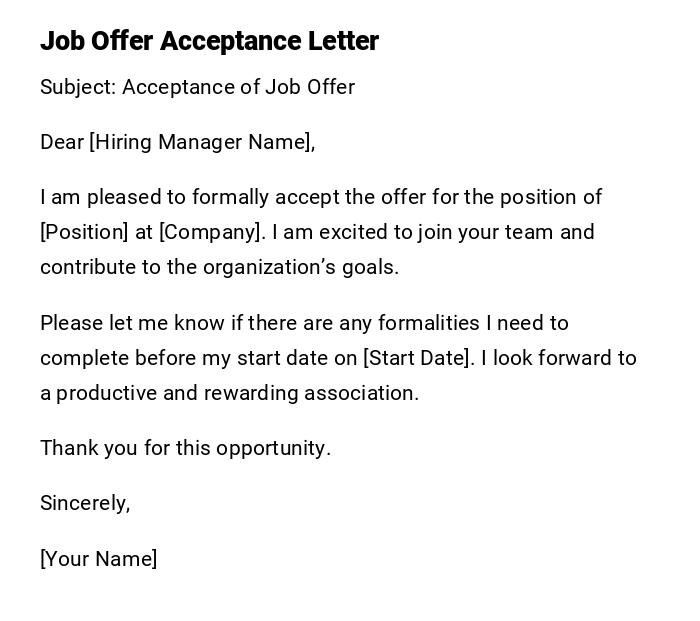This screenshot has width=700, height=621.
Task: Click the [Your Name] signature placeholder
Action: click(99, 559)
